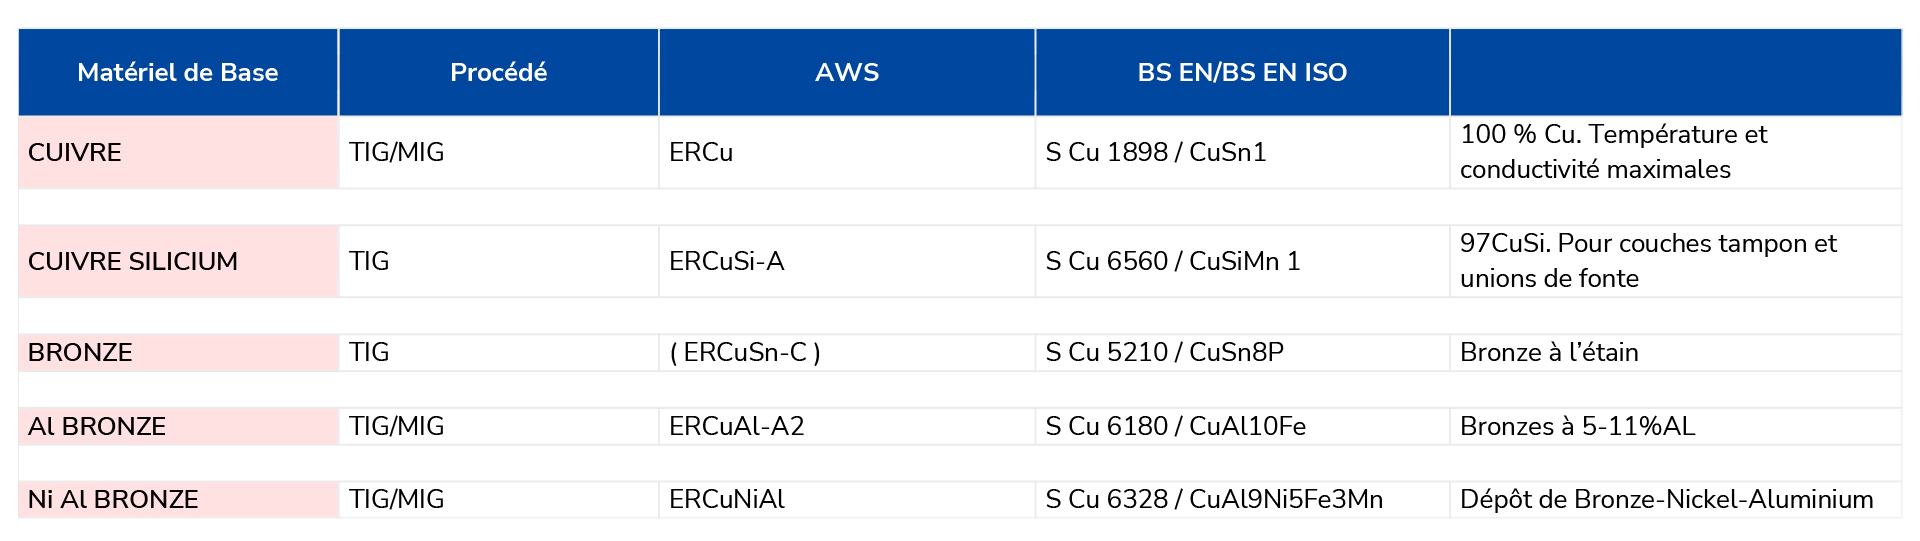Select the Procédé column header
1920x541 pixels.
[498, 72]
